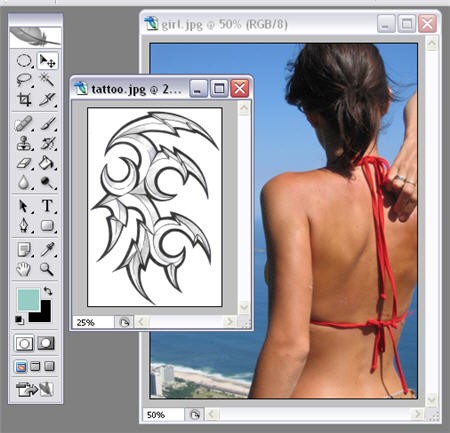
Task: Select the Hand tool
Action: pyautogui.click(x=24, y=269)
